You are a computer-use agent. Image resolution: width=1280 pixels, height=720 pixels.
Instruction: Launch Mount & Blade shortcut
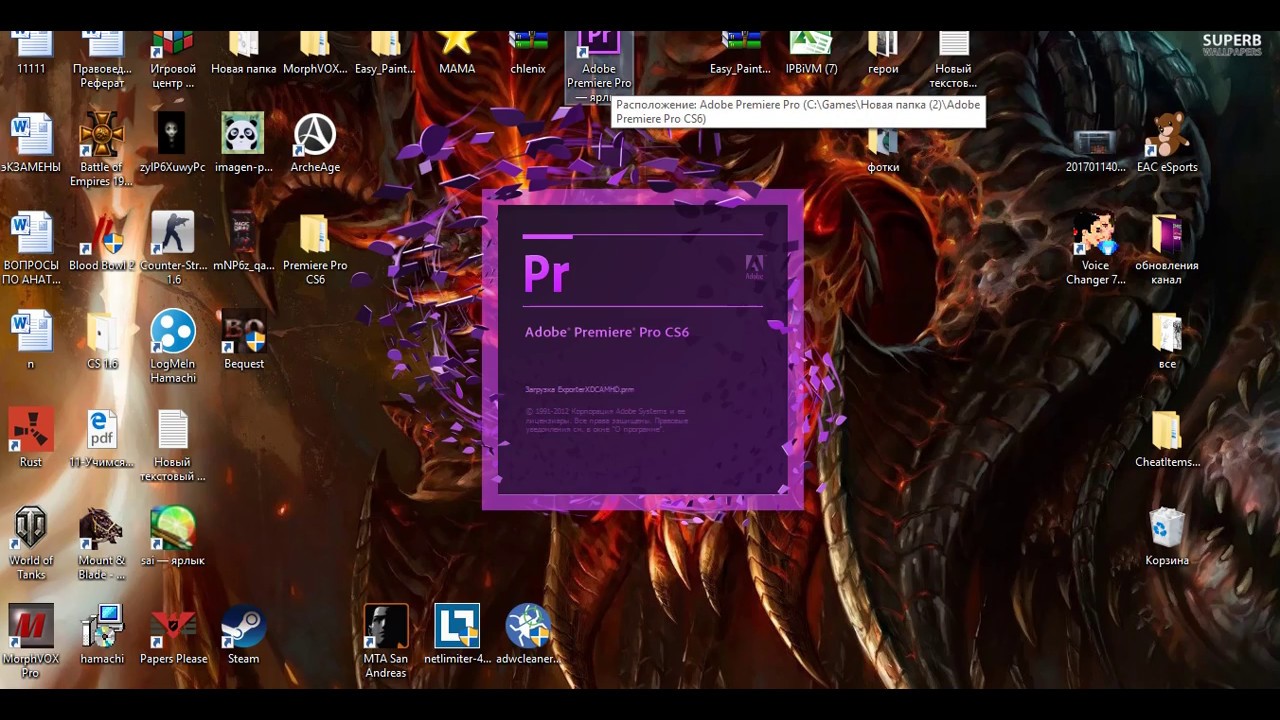[x=102, y=542]
